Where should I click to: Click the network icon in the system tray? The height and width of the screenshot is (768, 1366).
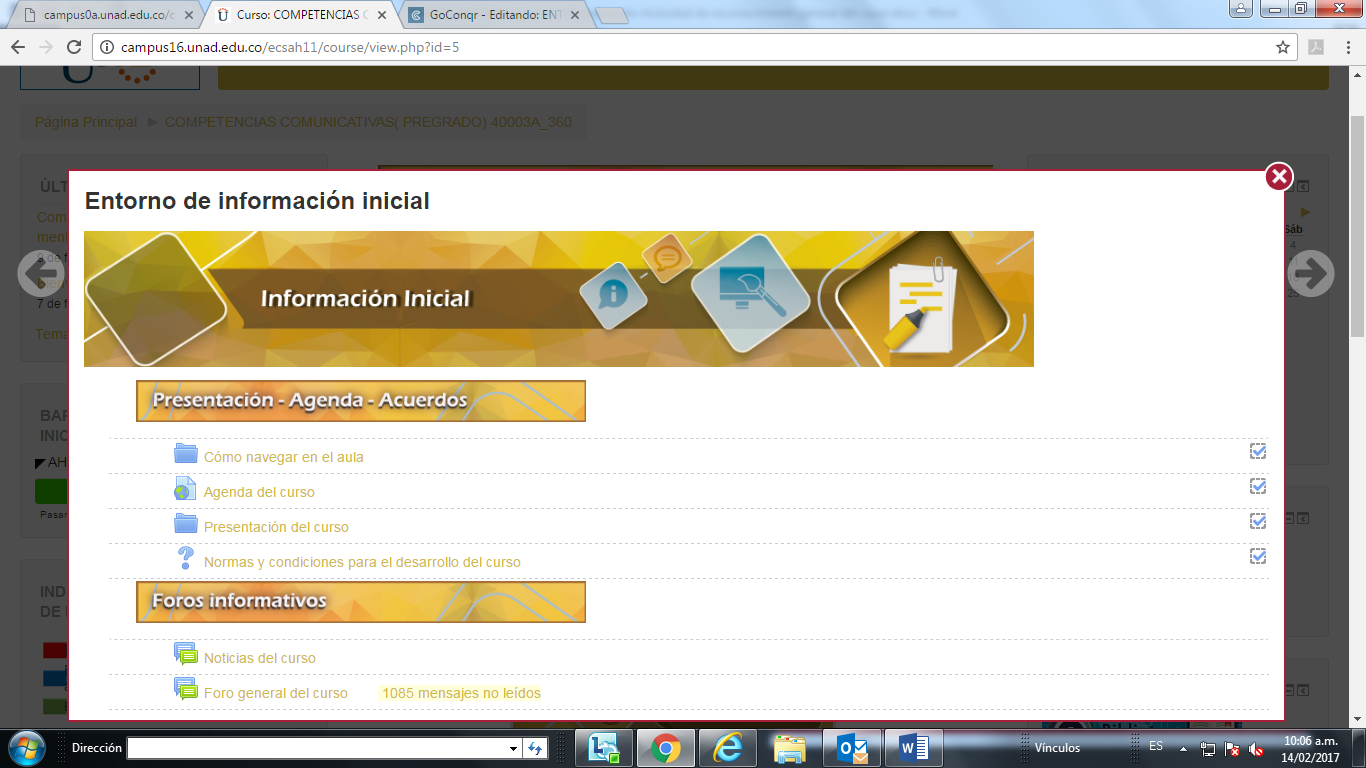[x=1208, y=749]
